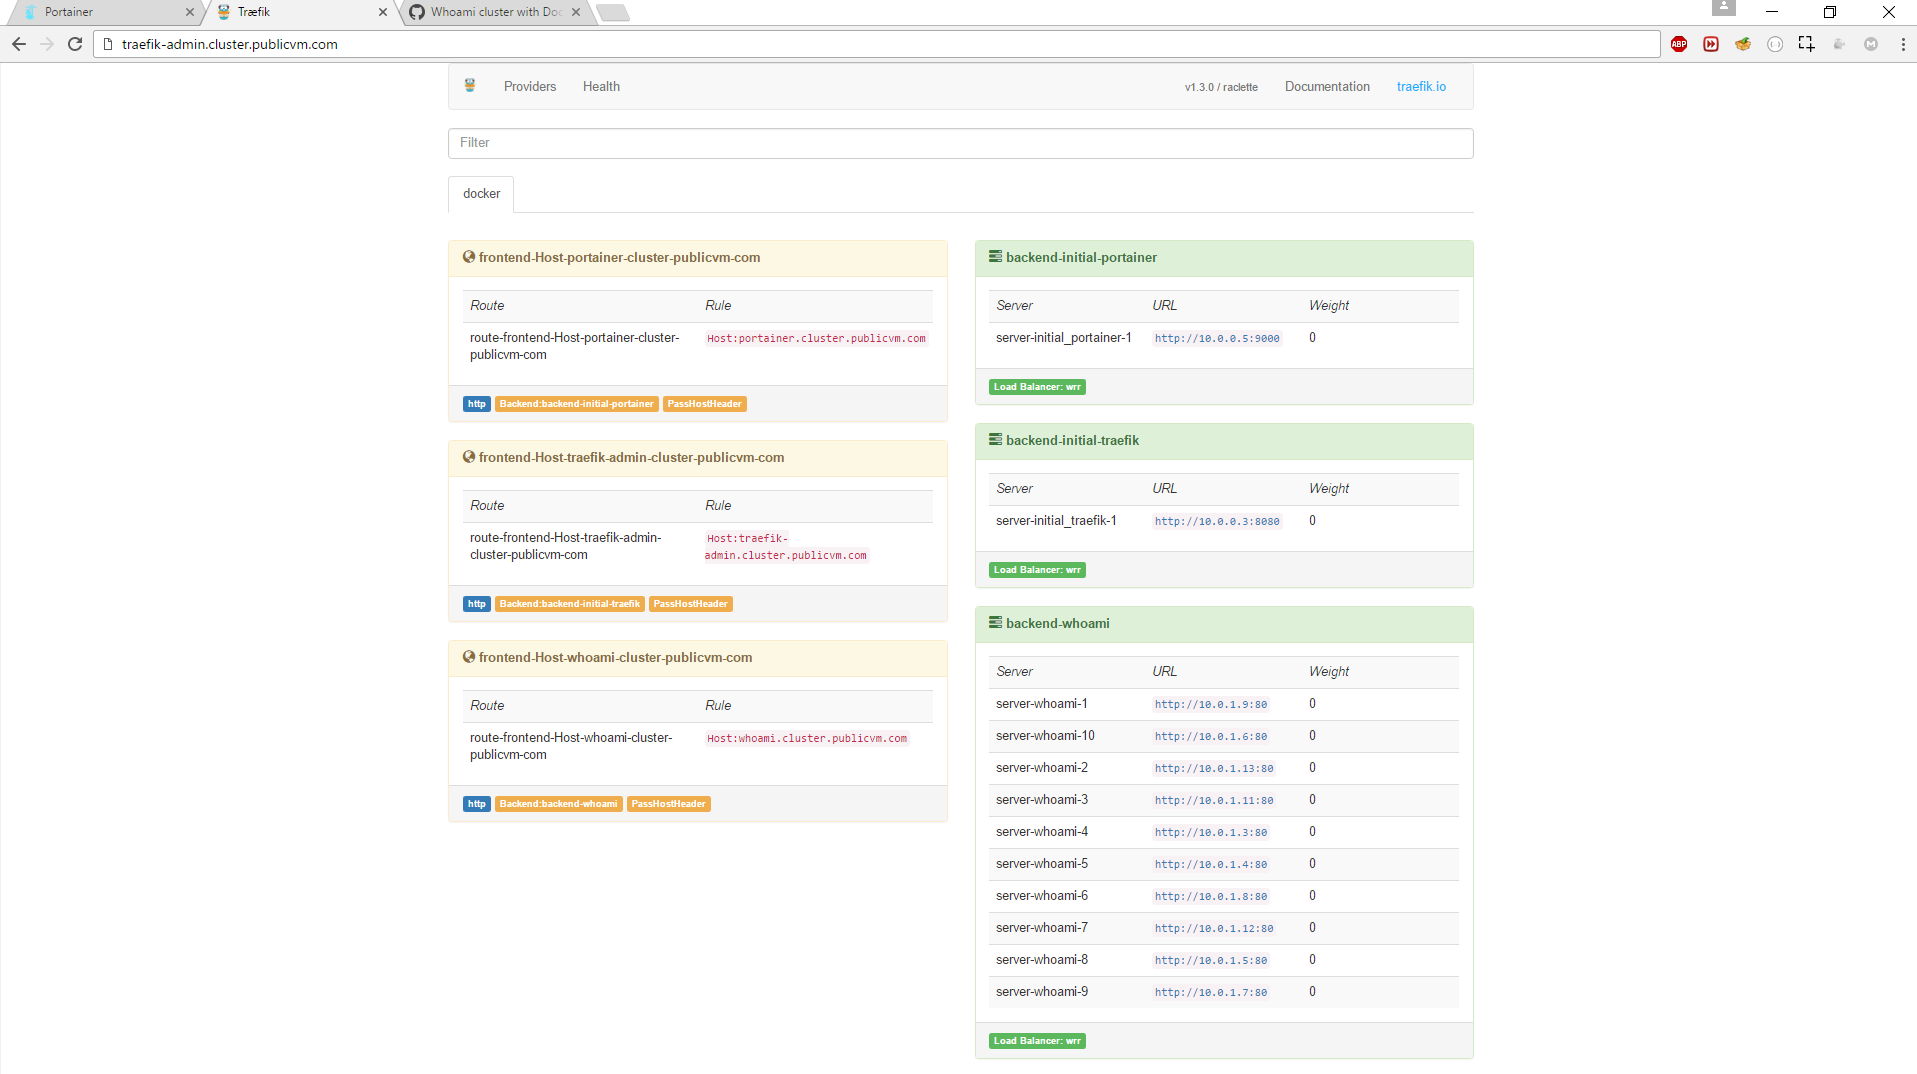Open the Chrome three-dot menu

point(1903,44)
